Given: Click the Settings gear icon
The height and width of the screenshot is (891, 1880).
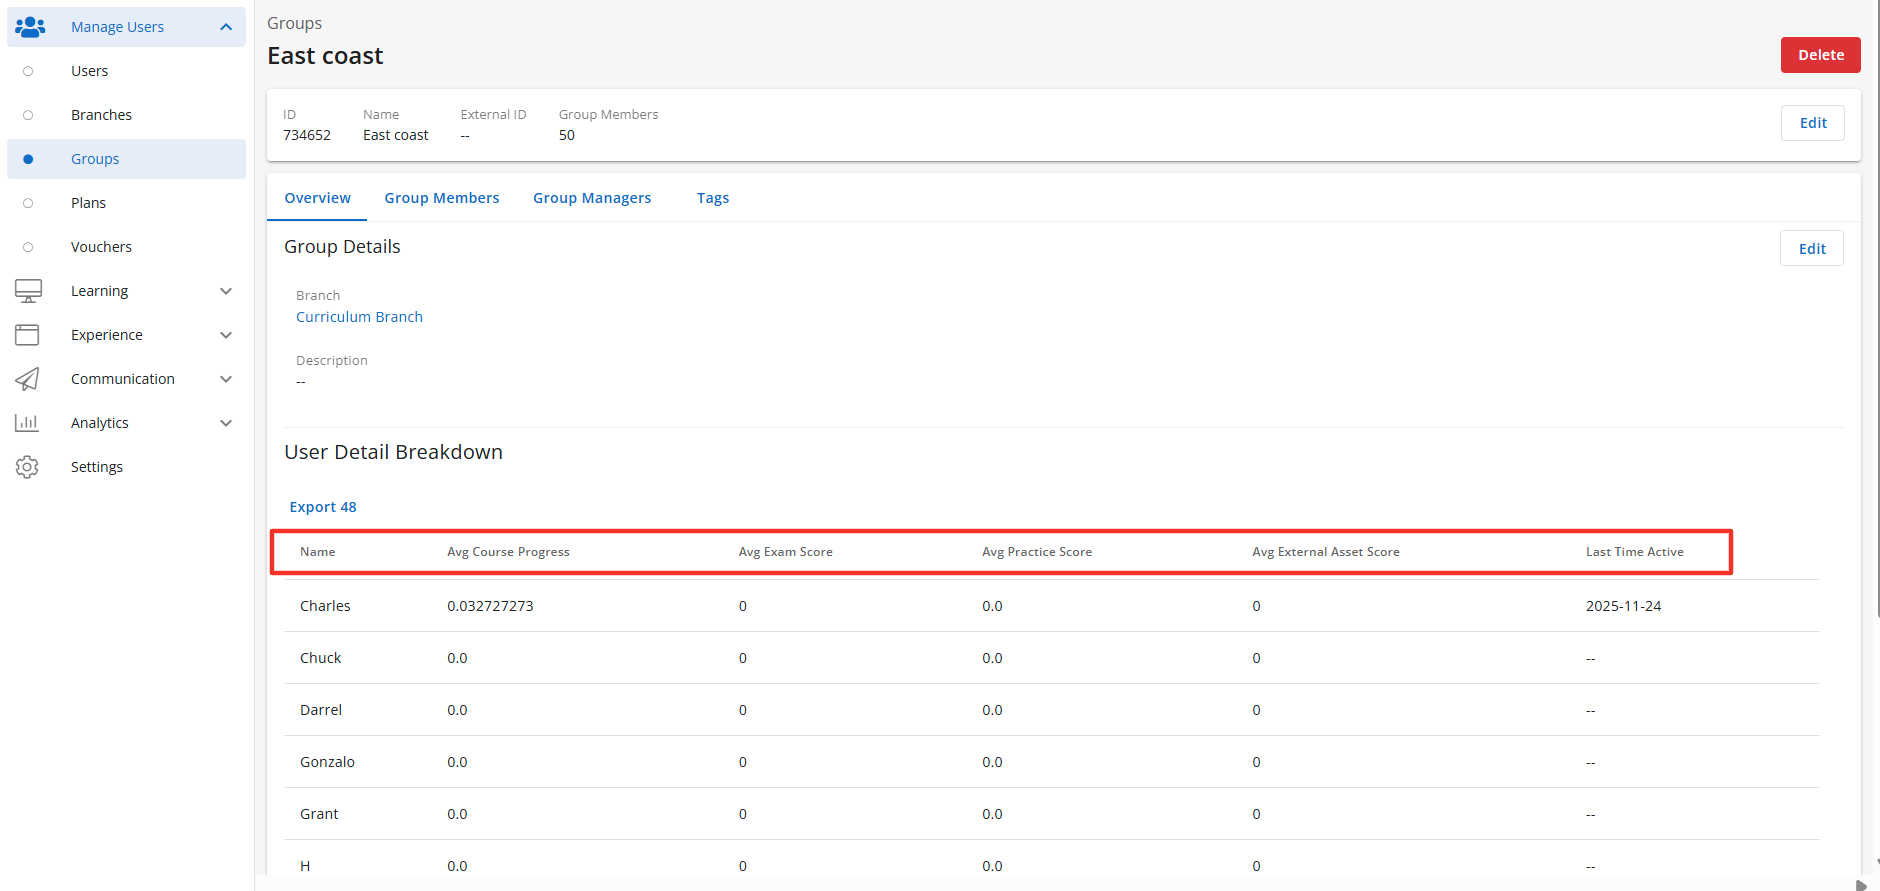Looking at the screenshot, I should click(27, 467).
